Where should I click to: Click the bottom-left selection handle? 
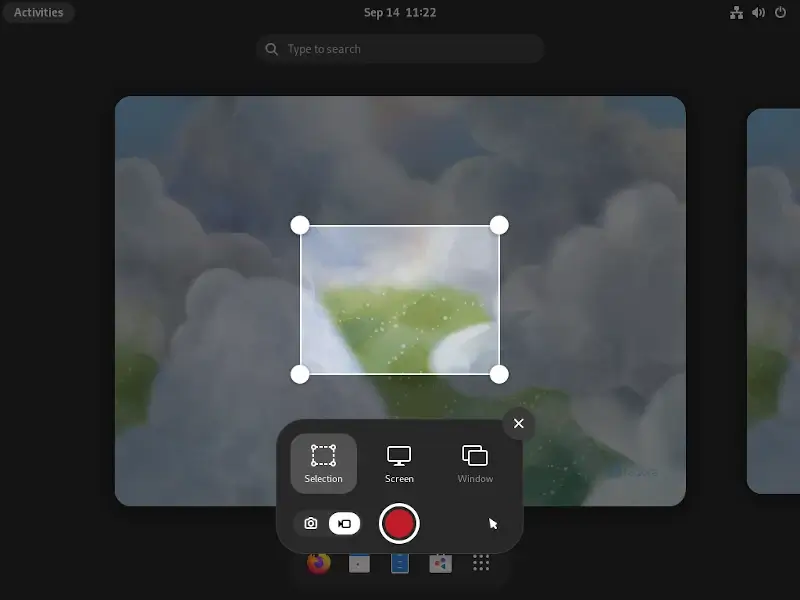point(300,374)
